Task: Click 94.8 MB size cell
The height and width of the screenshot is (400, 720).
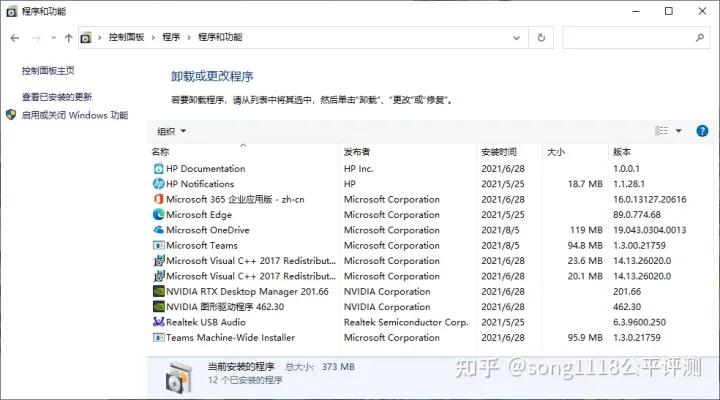Action: (x=585, y=245)
